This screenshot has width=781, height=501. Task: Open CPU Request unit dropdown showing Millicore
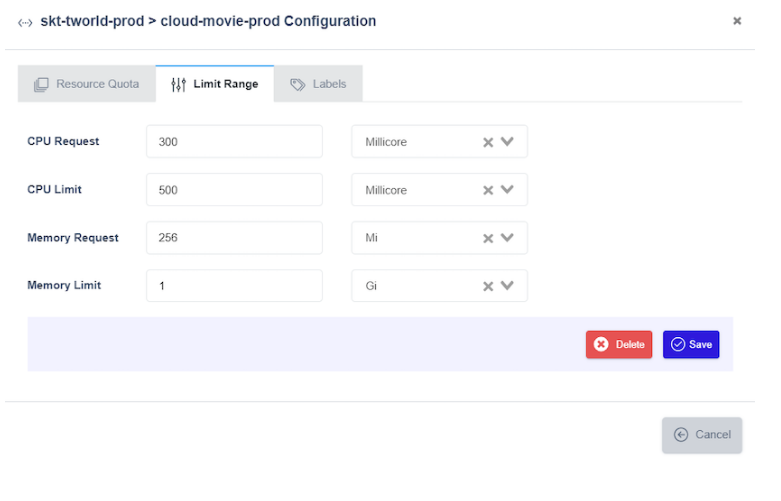point(439,141)
